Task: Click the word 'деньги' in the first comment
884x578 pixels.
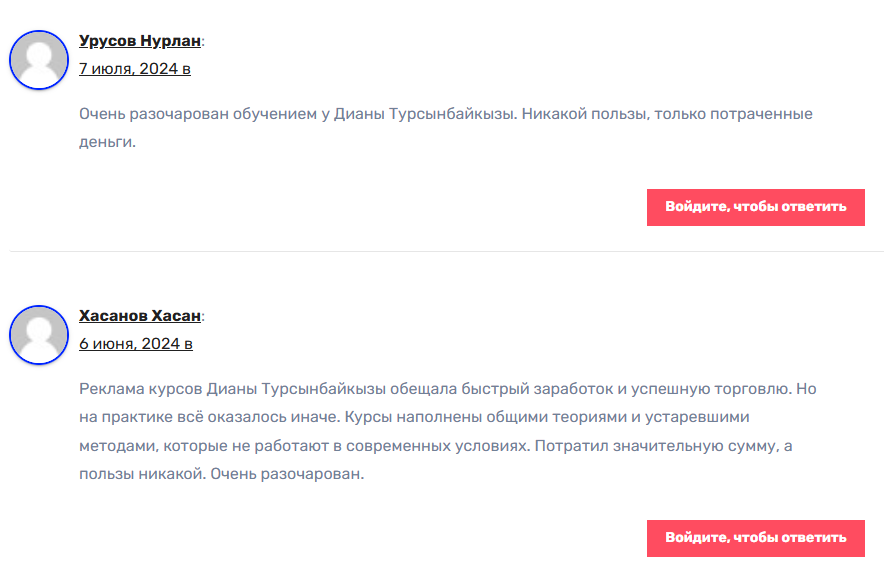Action: pyautogui.click(x=105, y=142)
